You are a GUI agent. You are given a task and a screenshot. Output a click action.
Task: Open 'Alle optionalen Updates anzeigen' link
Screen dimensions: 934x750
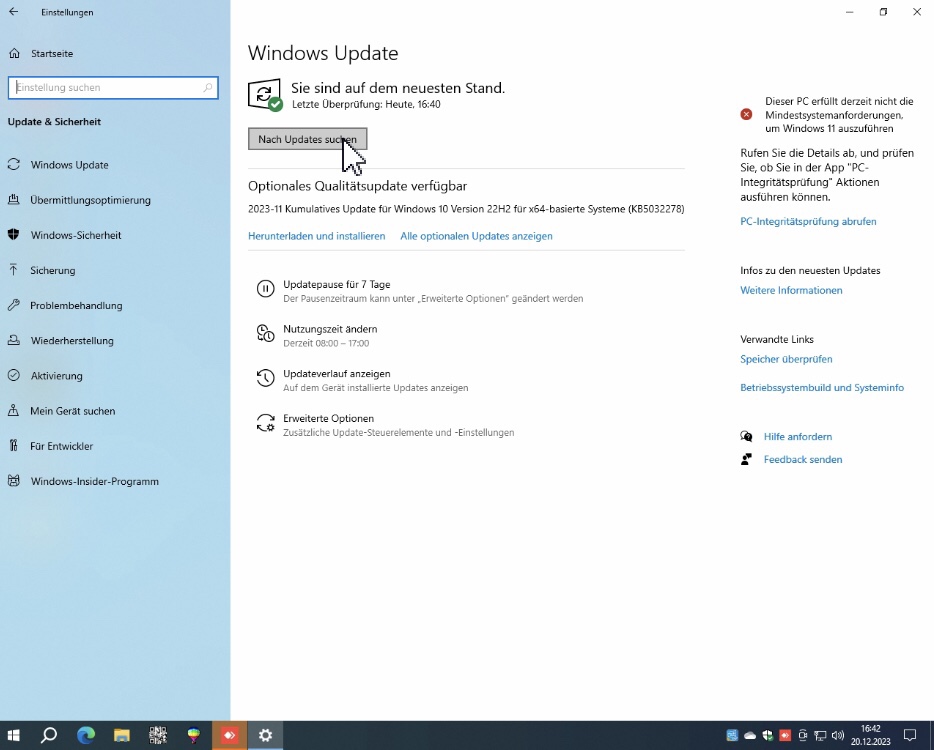[476, 236]
